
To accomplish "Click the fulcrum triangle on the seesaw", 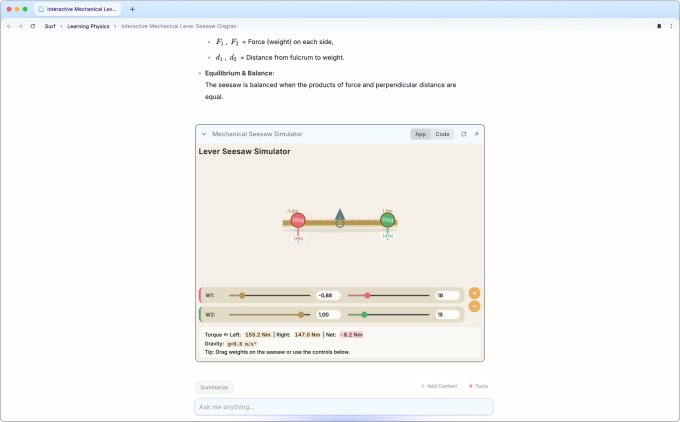I will coord(340,214).
